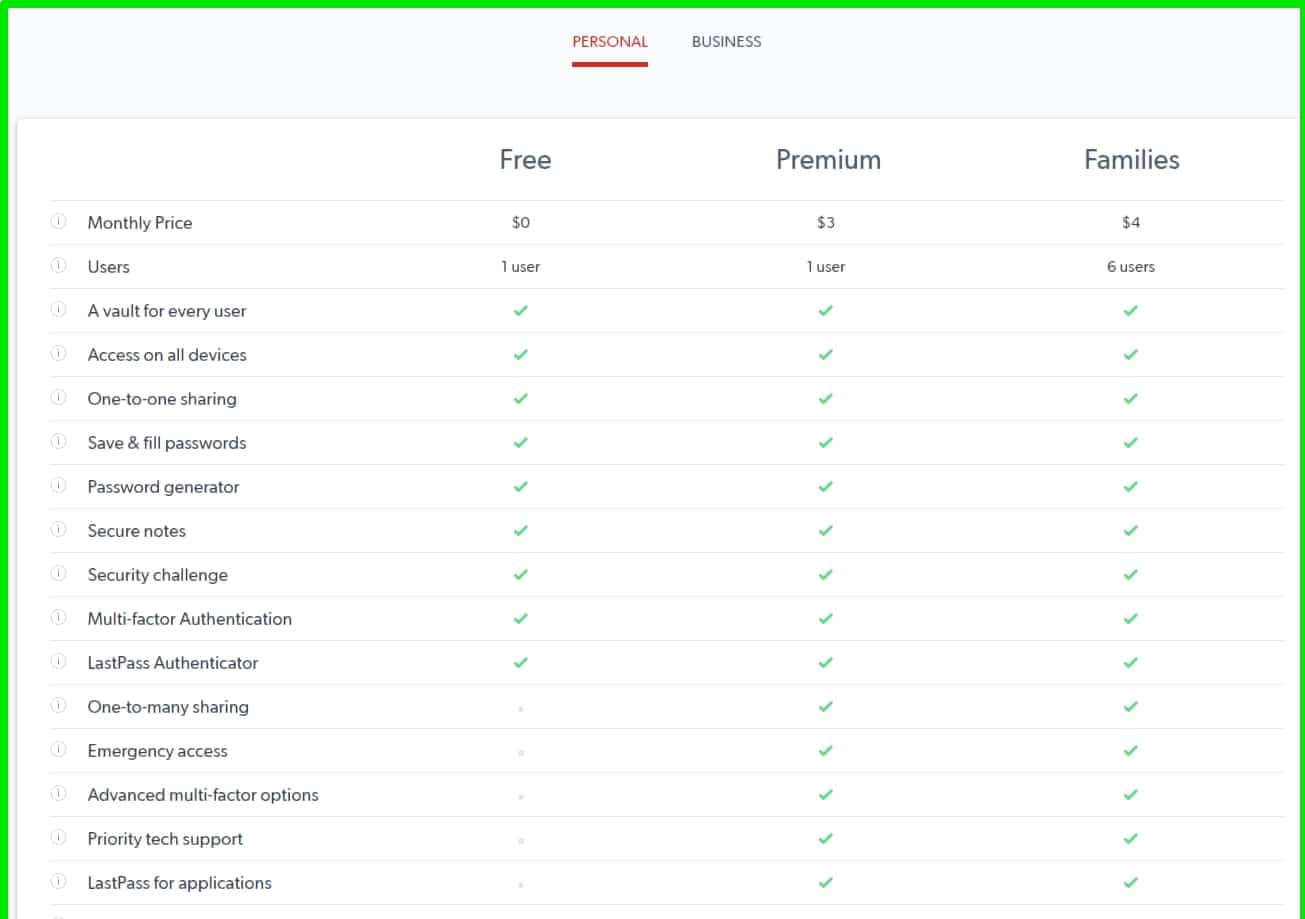Screen dimensions: 1305x919
Task: Show info for Secure notes
Action: click(x=58, y=529)
